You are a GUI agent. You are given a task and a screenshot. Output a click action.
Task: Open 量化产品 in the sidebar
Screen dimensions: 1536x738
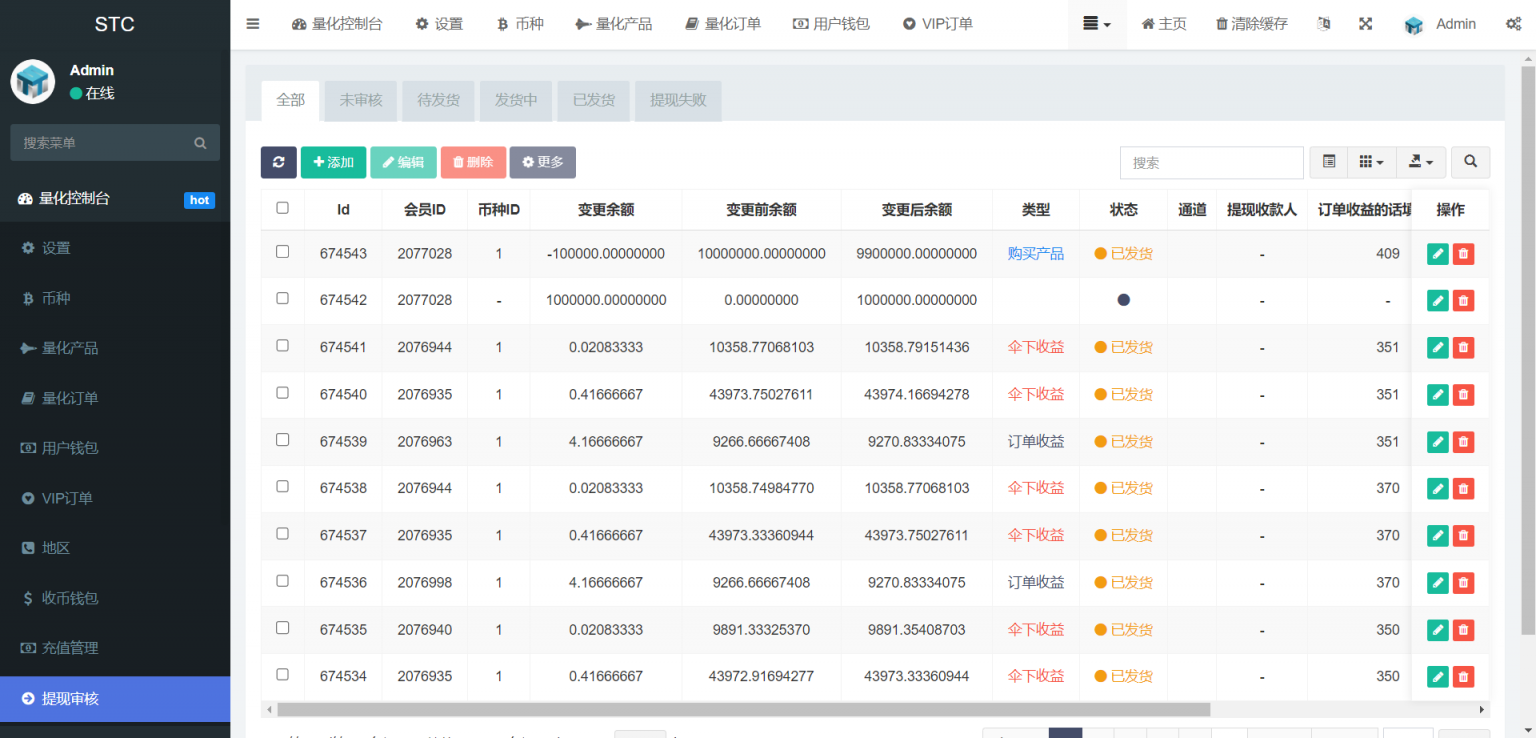115,348
